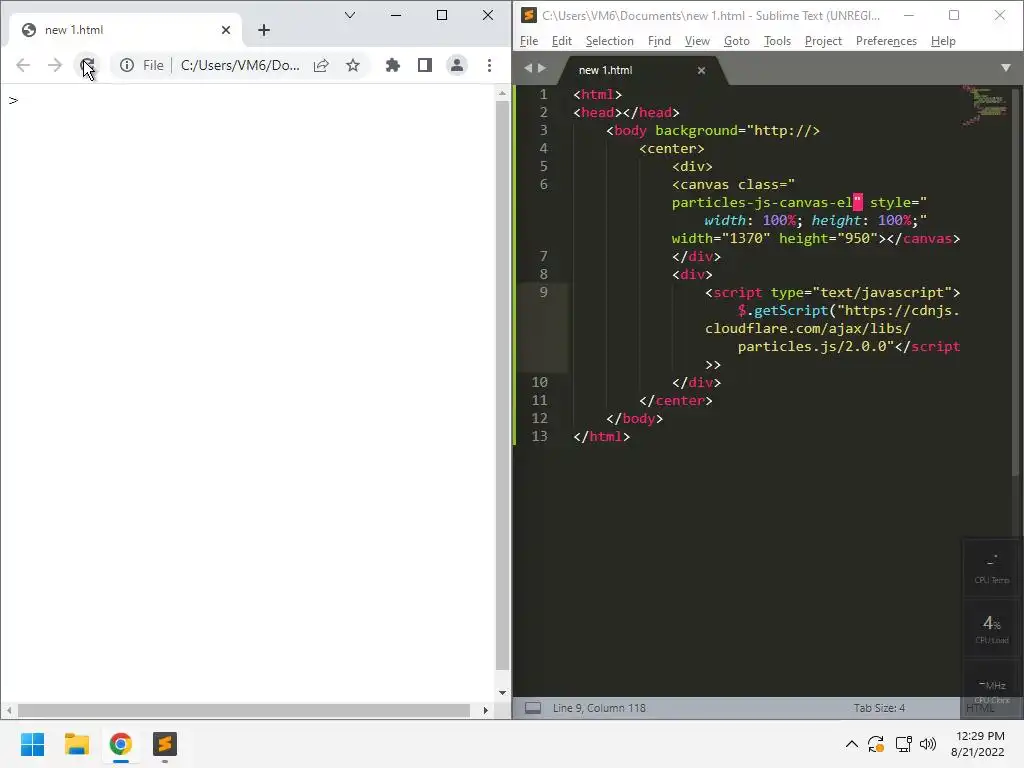Reload the page in Chrome
Image resolution: width=1024 pixels, height=768 pixels.
[87, 65]
